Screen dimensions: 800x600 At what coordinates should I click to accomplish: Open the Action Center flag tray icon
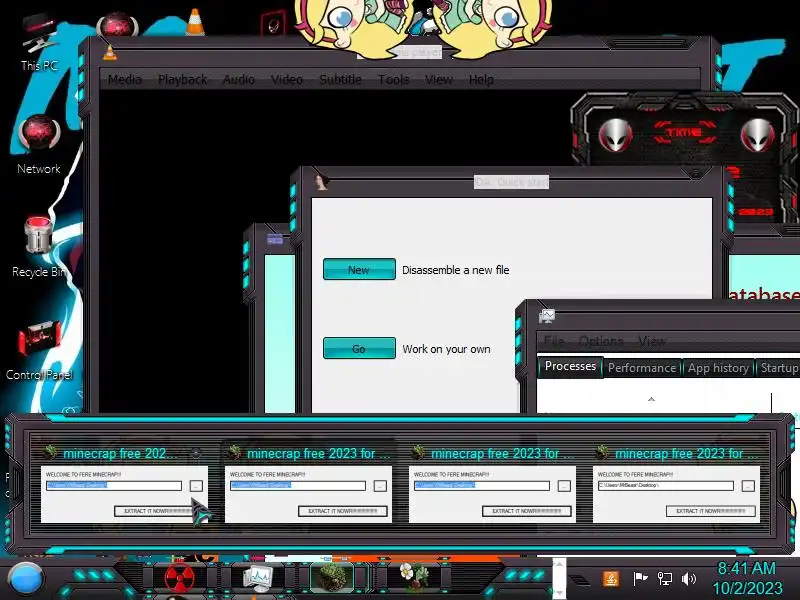(640, 579)
